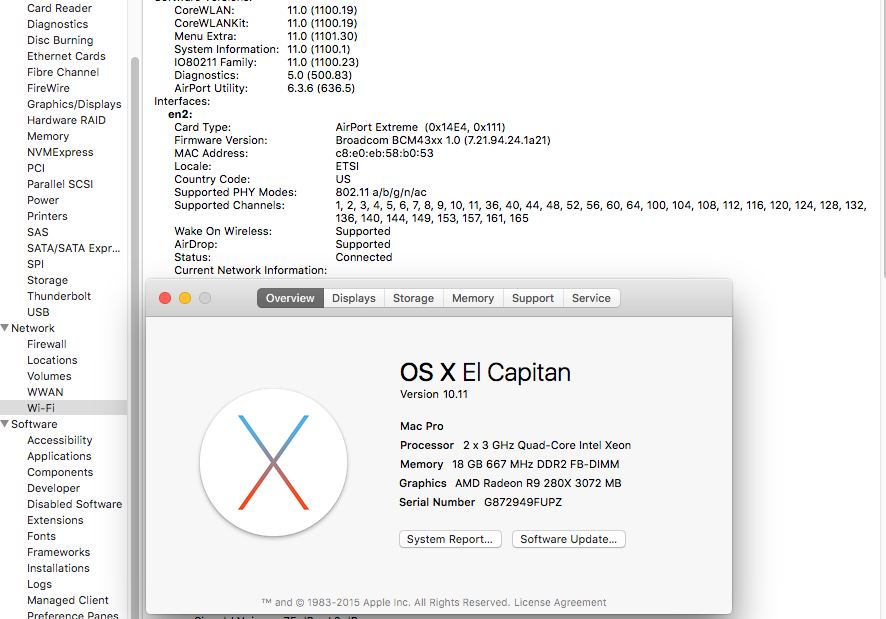The image size is (886, 619).
Task: Select Printers in the sidebar
Action: click(47, 216)
